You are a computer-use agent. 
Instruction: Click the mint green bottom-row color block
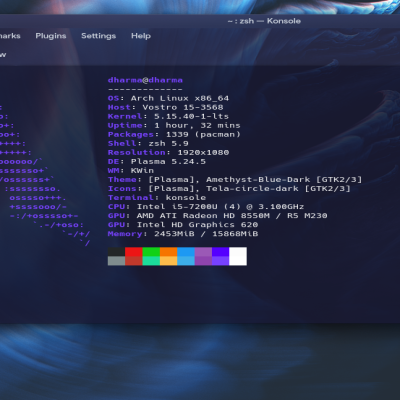coord(151,261)
